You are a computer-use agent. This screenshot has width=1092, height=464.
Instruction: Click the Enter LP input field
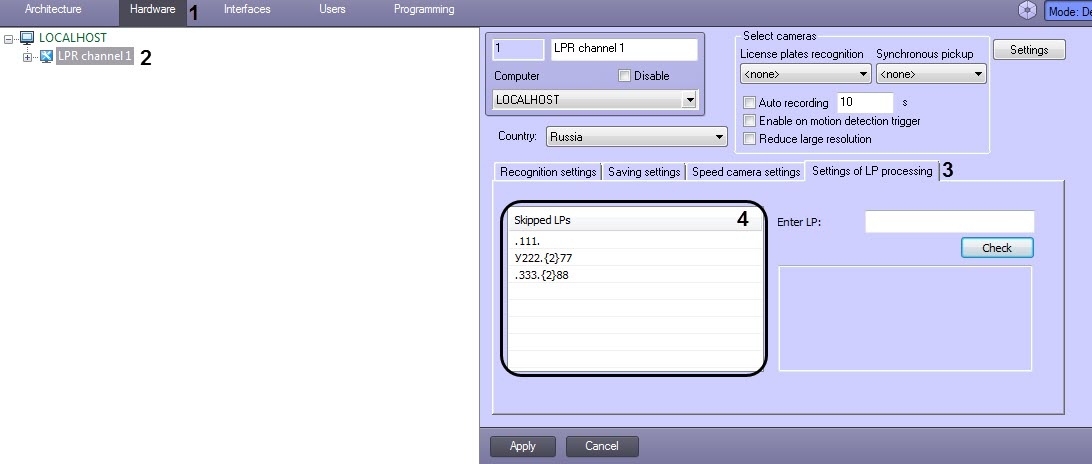point(950,222)
